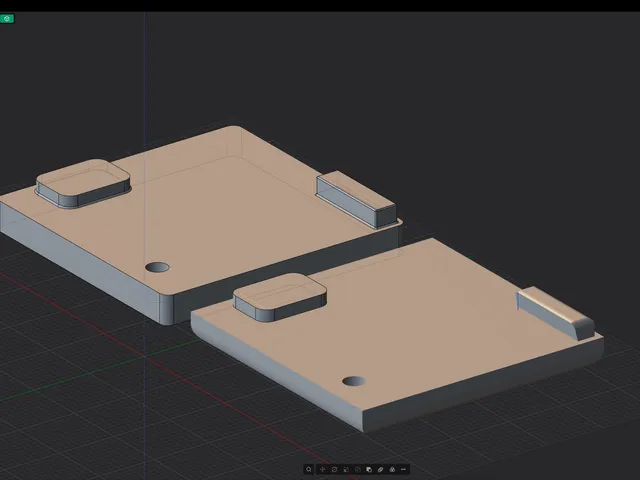Image resolution: width=640 pixels, height=480 pixels.
Task: Select the rounded pocket on the upper plate
Action: click(x=83, y=183)
